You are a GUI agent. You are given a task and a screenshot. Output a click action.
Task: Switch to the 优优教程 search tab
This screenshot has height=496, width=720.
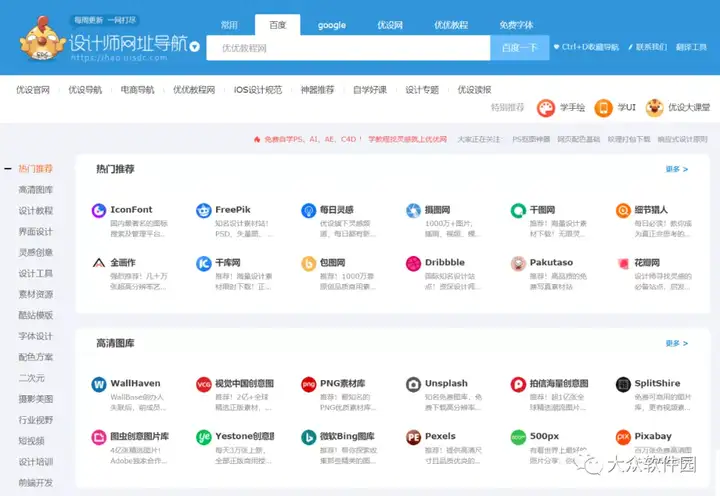click(451, 25)
